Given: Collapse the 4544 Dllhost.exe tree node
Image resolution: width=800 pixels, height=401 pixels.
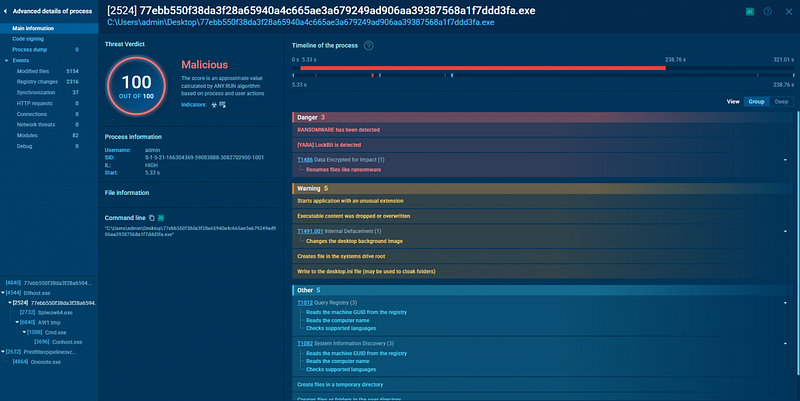Looking at the screenshot, I should (3, 293).
